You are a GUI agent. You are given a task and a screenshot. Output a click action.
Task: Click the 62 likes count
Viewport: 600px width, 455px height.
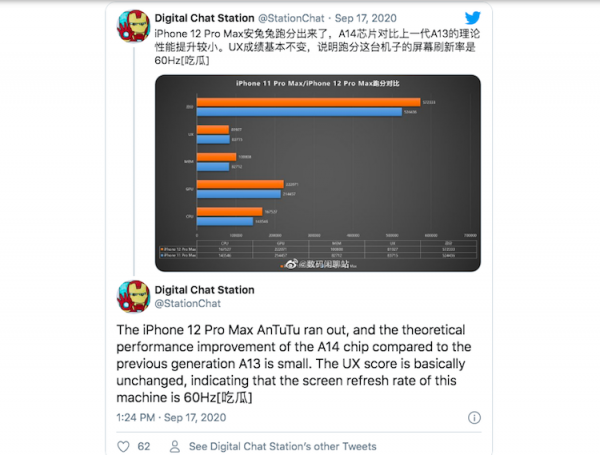point(143,446)
